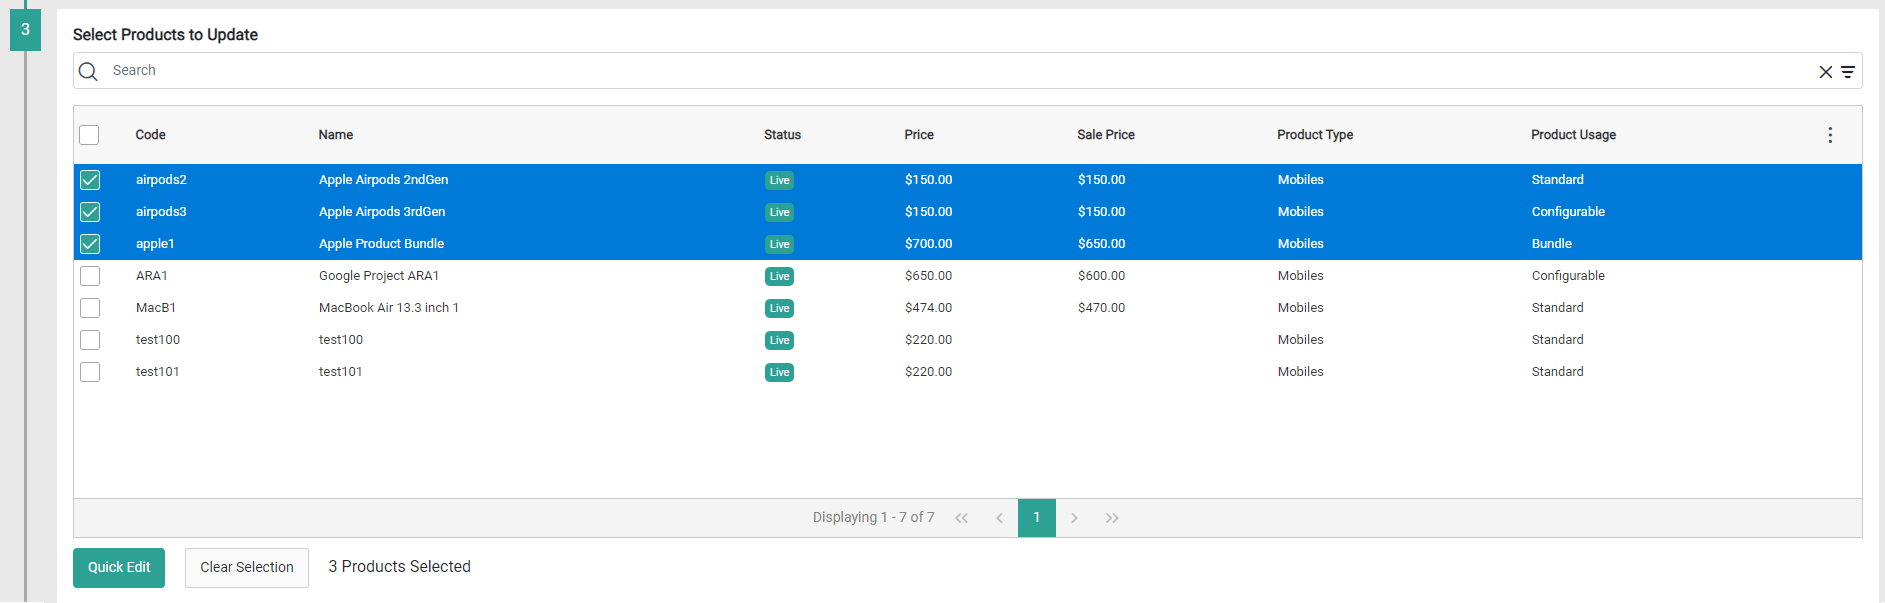Screen dimensions: 1885x603
Task: Check the test100 row checkbox
Action: [x=90, y=340]
